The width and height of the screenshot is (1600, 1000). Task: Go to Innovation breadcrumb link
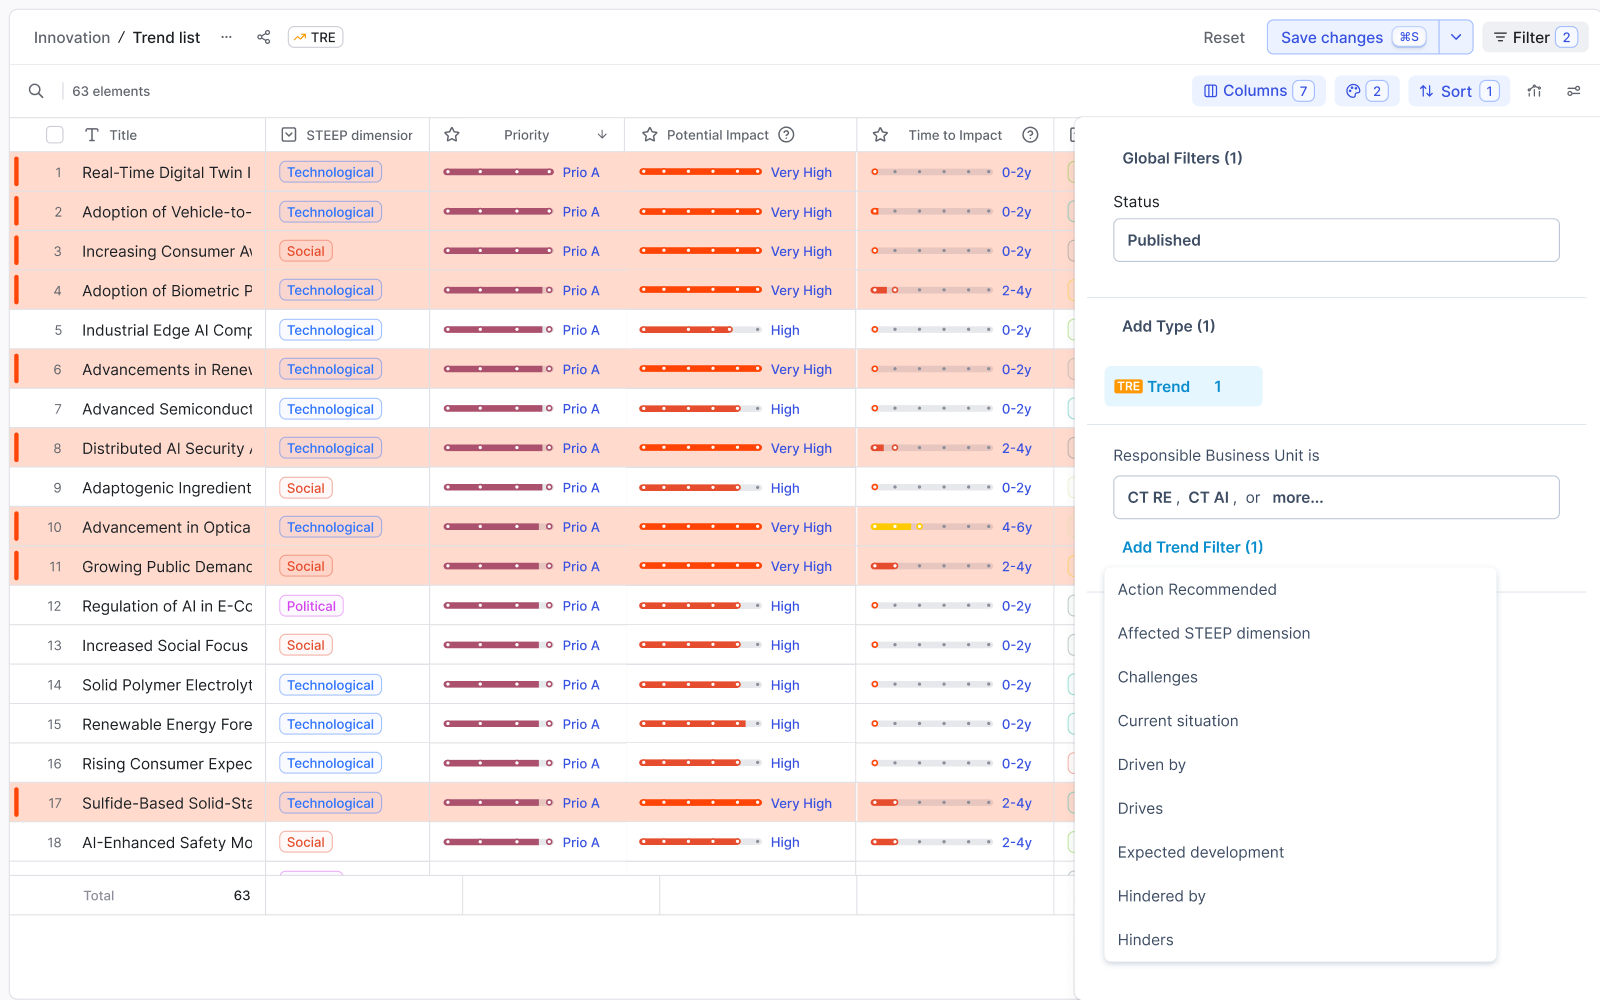pos(72,37)
